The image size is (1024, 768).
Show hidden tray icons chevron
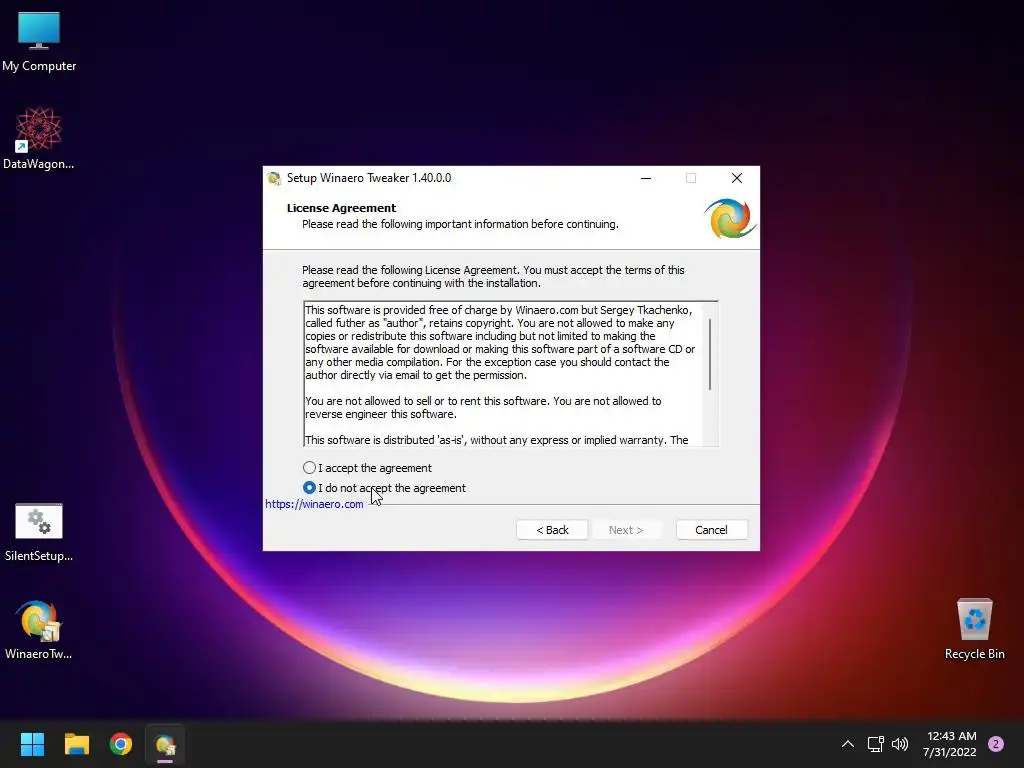[x=848, y=744]
